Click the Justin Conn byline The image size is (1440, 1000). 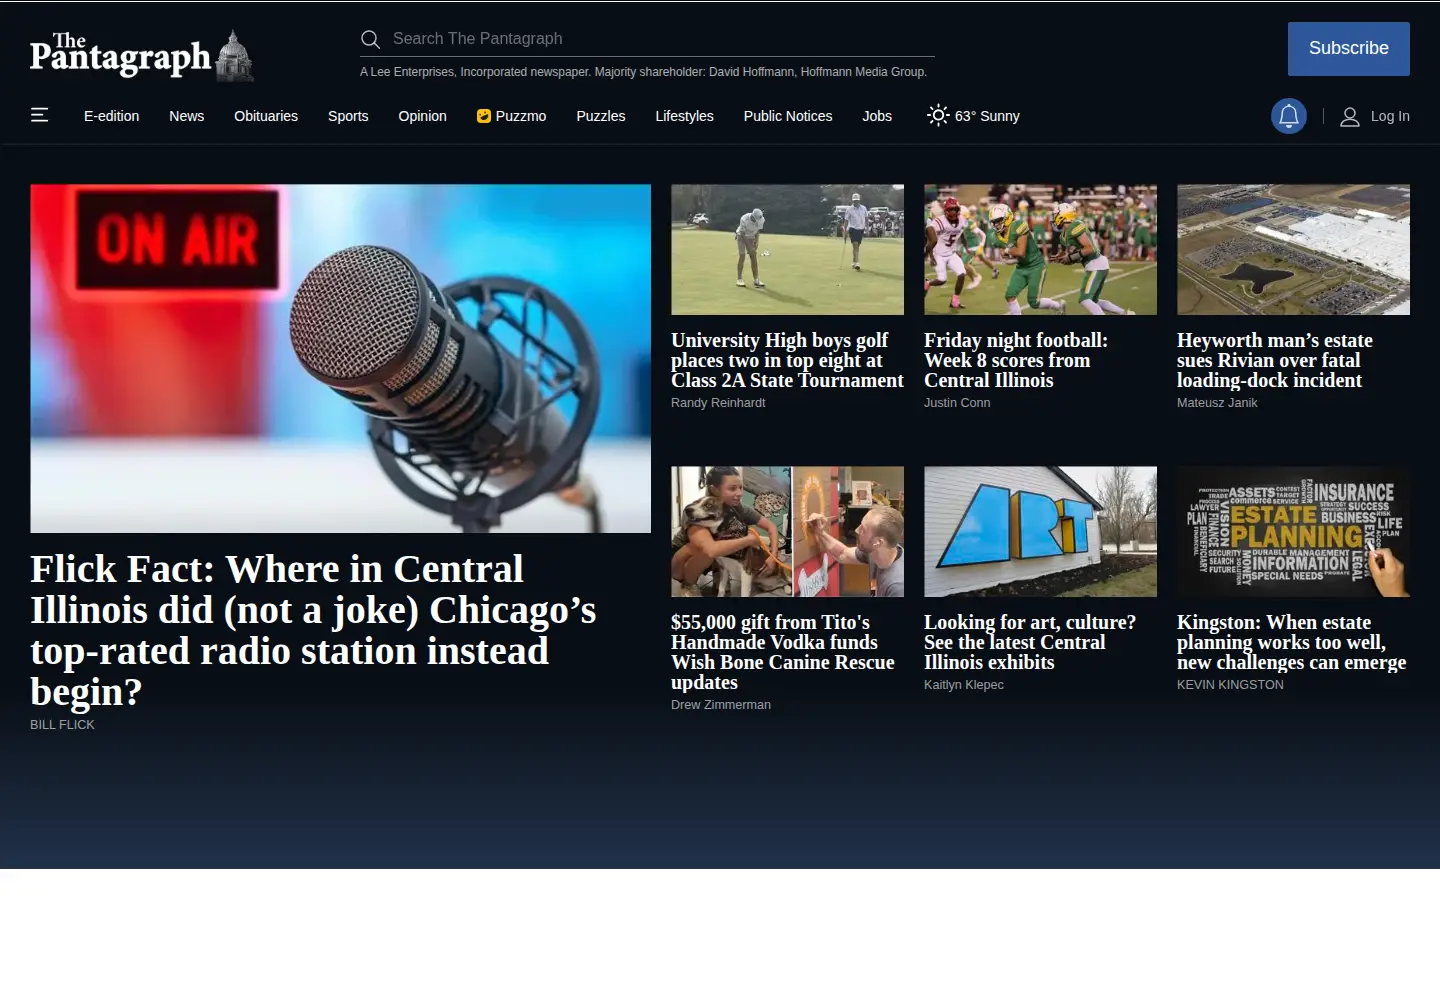pos(957,402)
